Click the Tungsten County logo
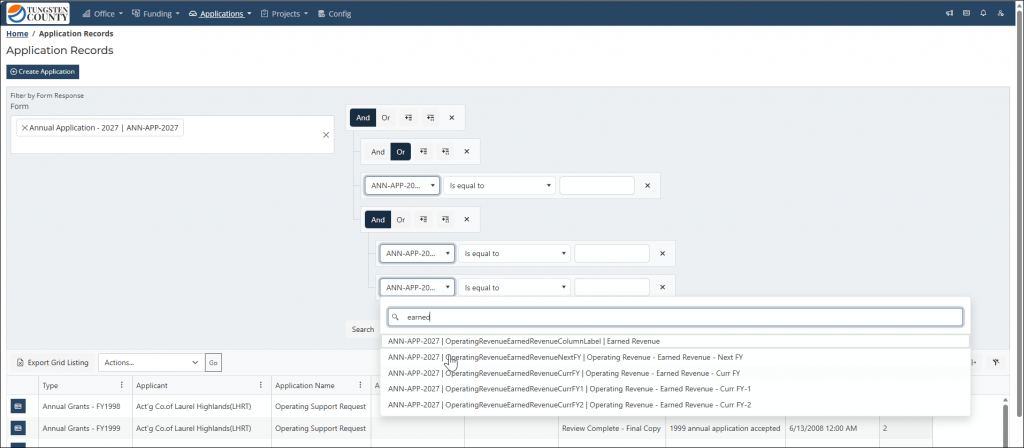The width and height of the screenshot is (1024, 448). click(x=38, y=13)
